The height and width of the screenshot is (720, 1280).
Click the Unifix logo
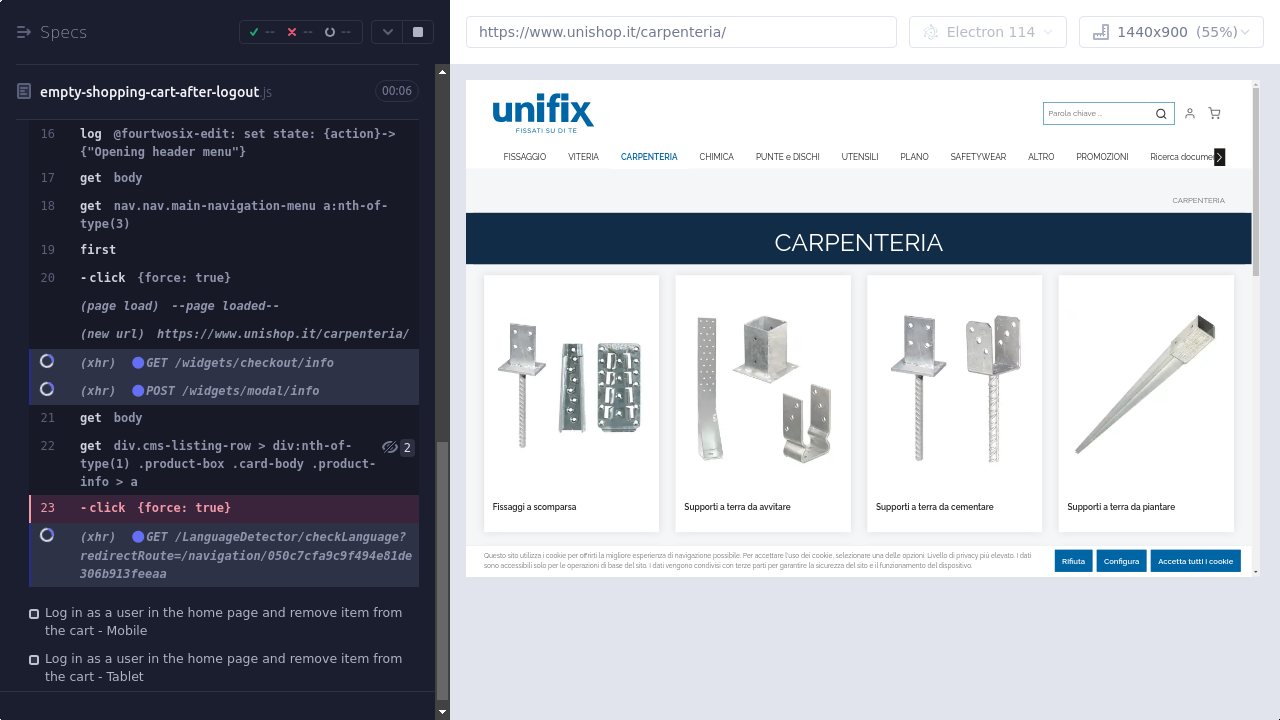pyautogui.click(x=543, y=113)
